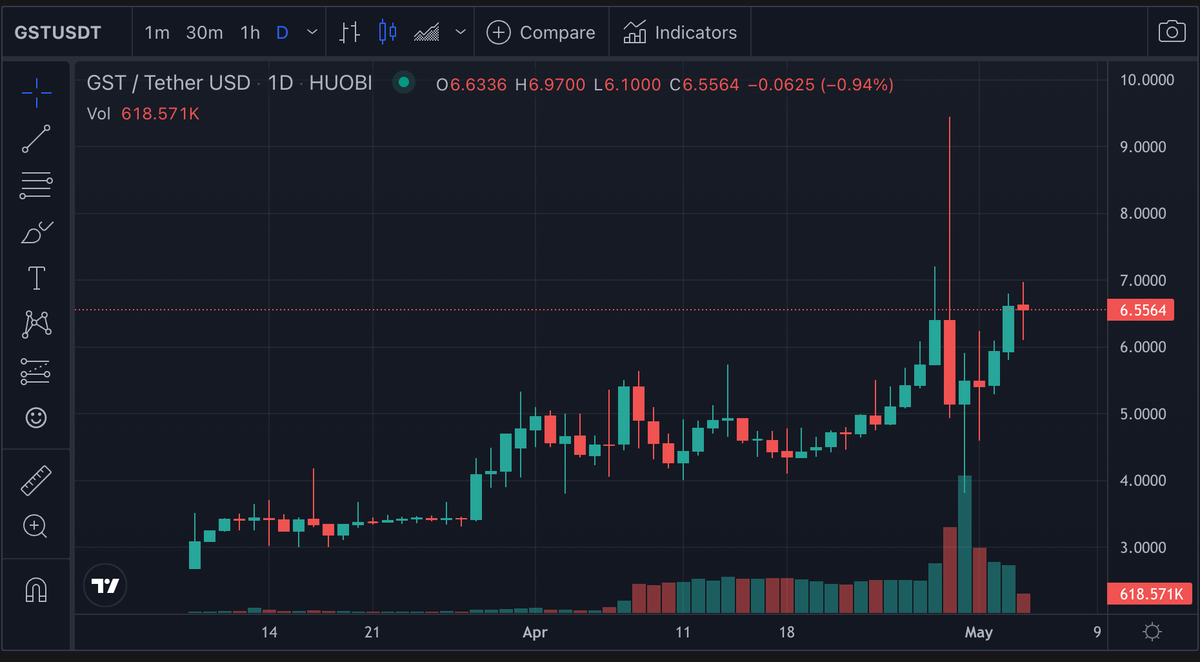Viewport: 1200px width, 662px height.
Task: Open the forecasting and measurement tools
Action: (36, 371)
